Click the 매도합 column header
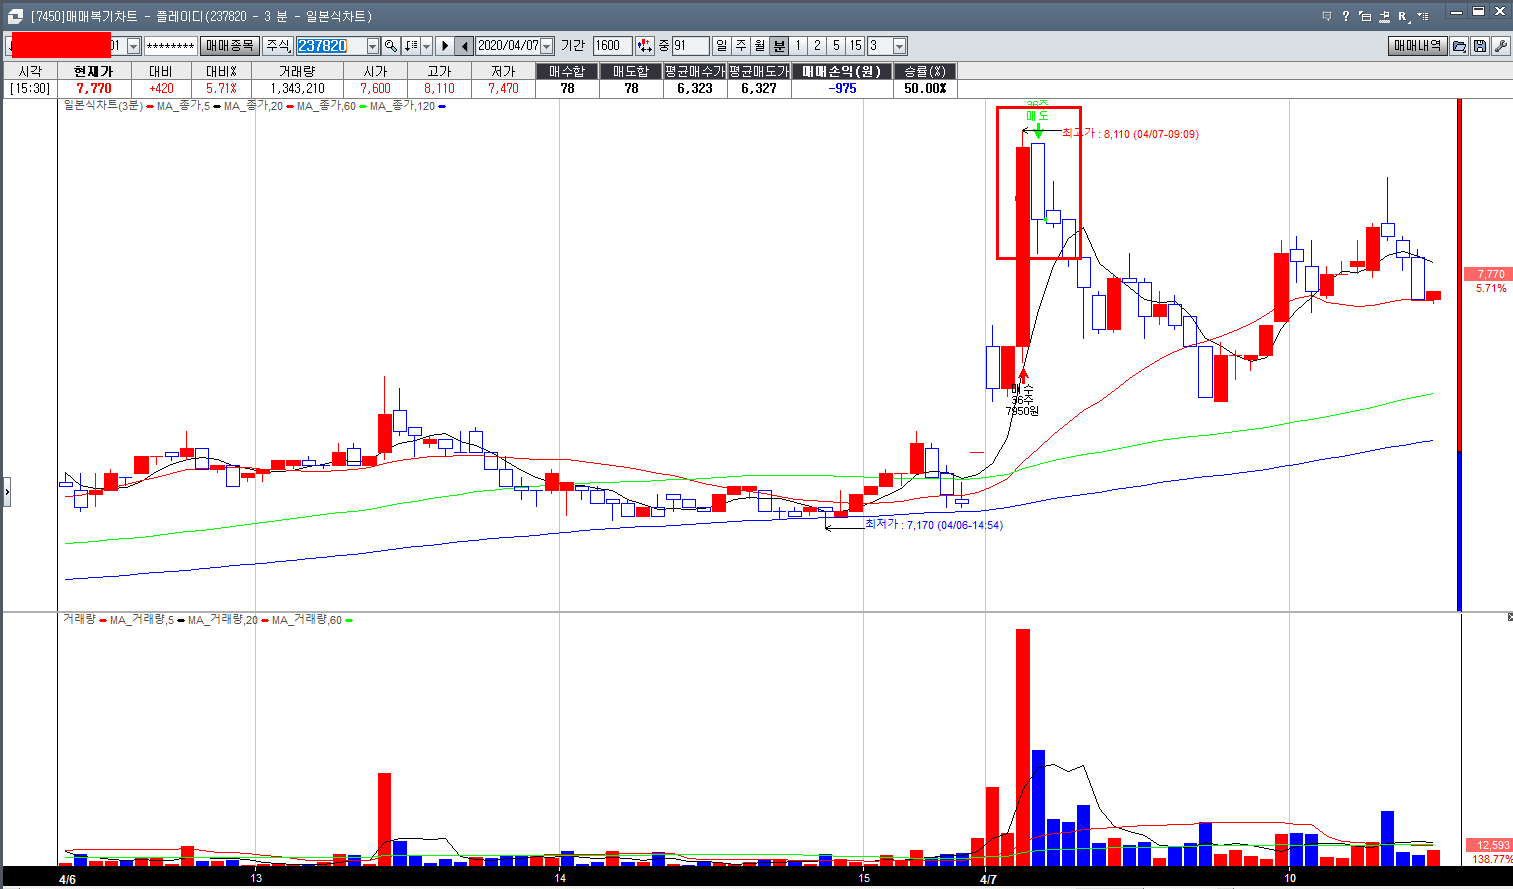Screen dimensions: 1513x889 631,71
